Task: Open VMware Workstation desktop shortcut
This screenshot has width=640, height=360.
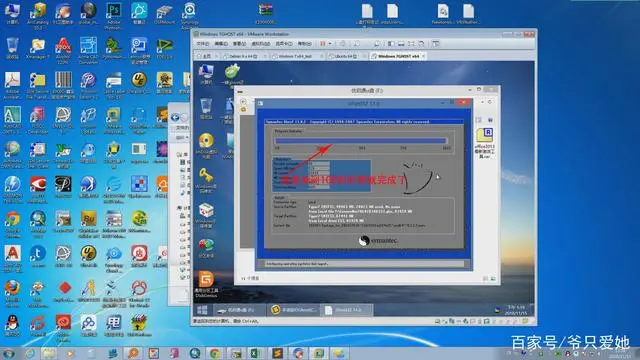Action: [x=113, y=120]
